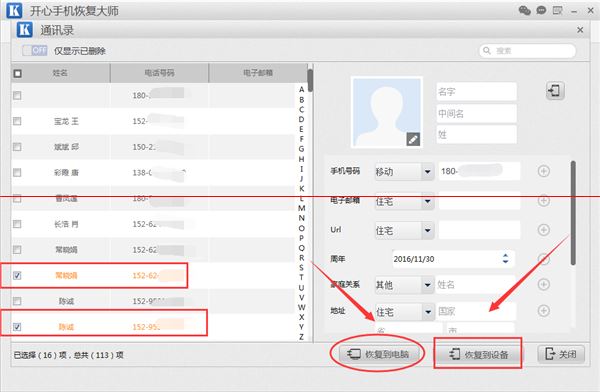
Task: Toggle the 仅显示已删除 OFF switch
Action: pyautogui.click(x=34, y=50)
